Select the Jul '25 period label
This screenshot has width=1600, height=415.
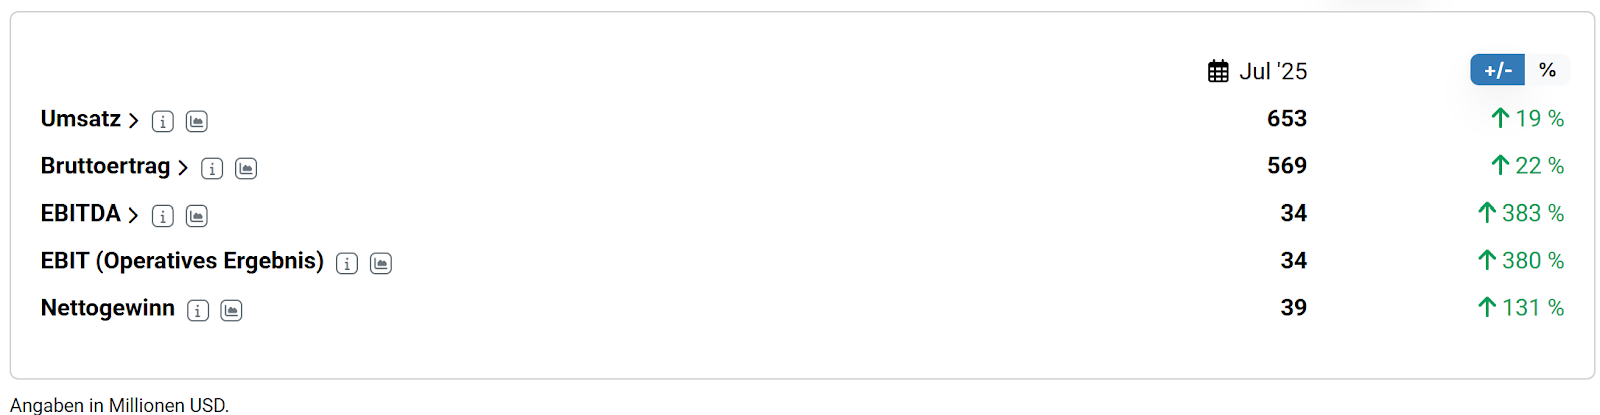(1273, 71)
